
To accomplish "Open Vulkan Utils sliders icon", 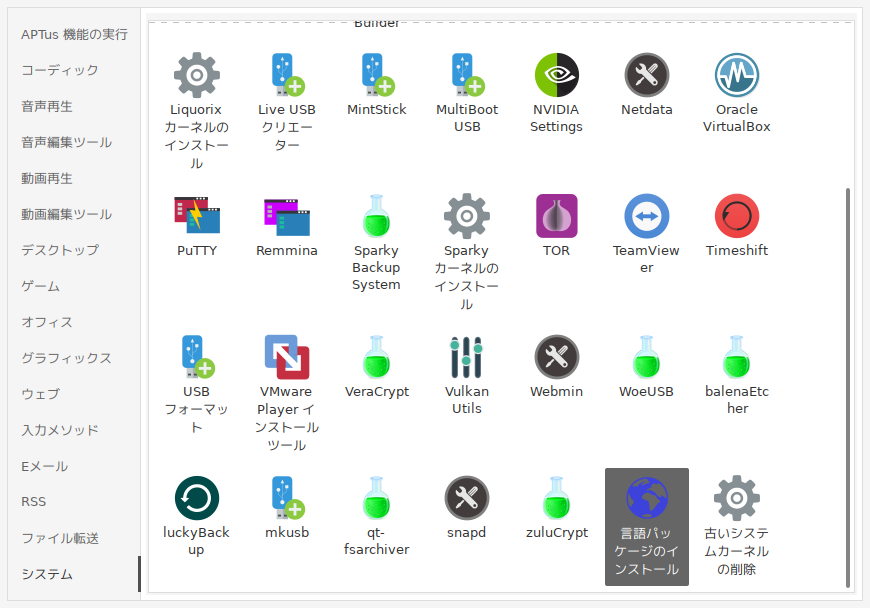I will [x=467, y=357].
